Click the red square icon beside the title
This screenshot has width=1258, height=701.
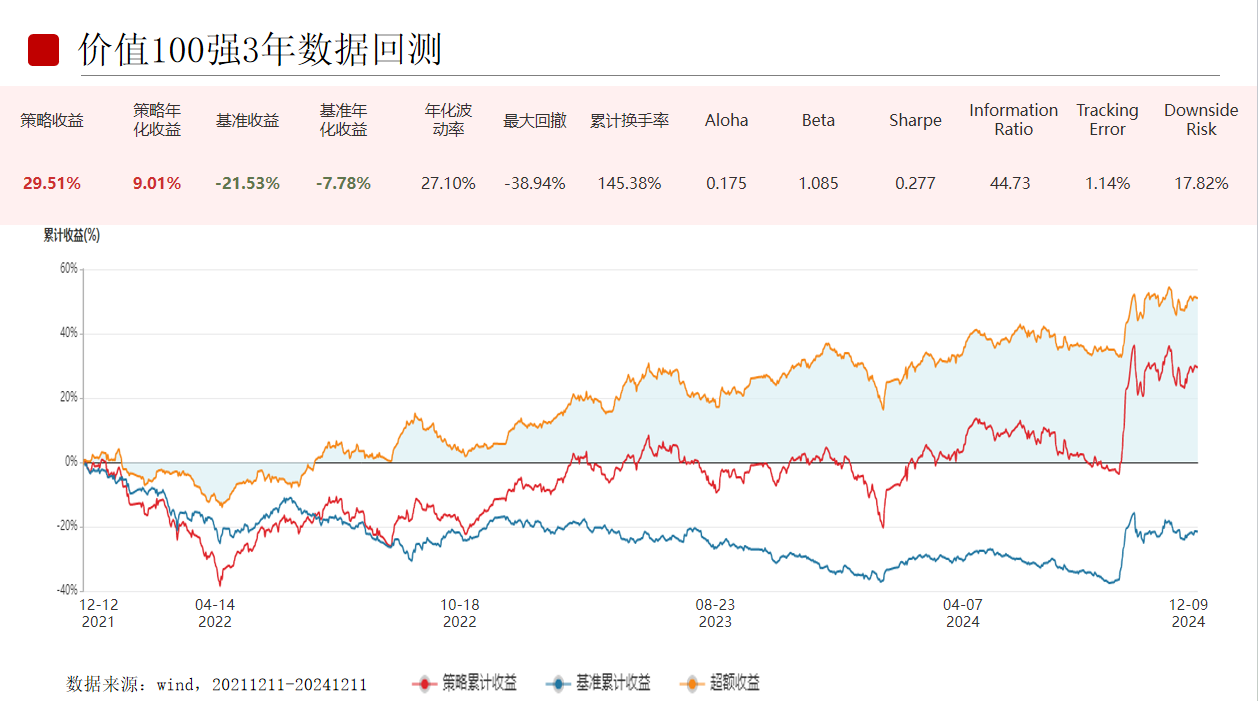(x=44, y=50)
